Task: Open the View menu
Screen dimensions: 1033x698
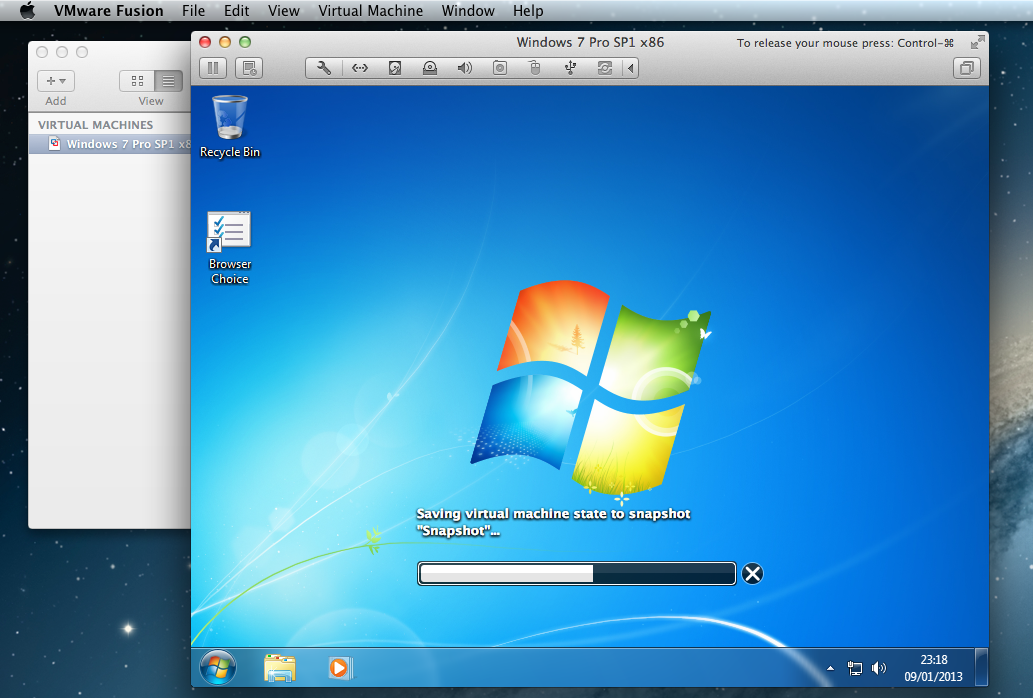Action: pos(284,11)
